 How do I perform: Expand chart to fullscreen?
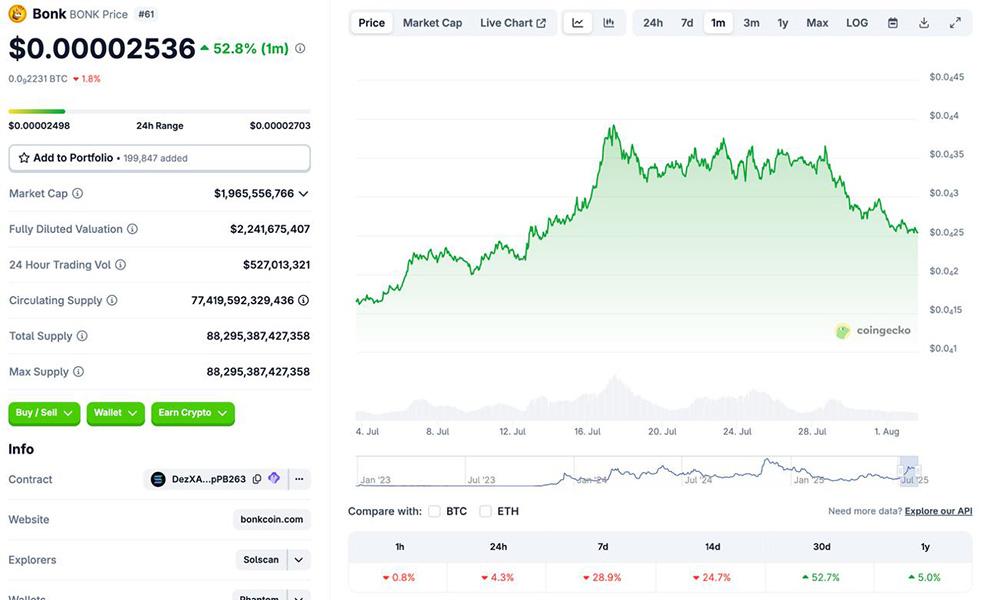[x=955, y=23]
